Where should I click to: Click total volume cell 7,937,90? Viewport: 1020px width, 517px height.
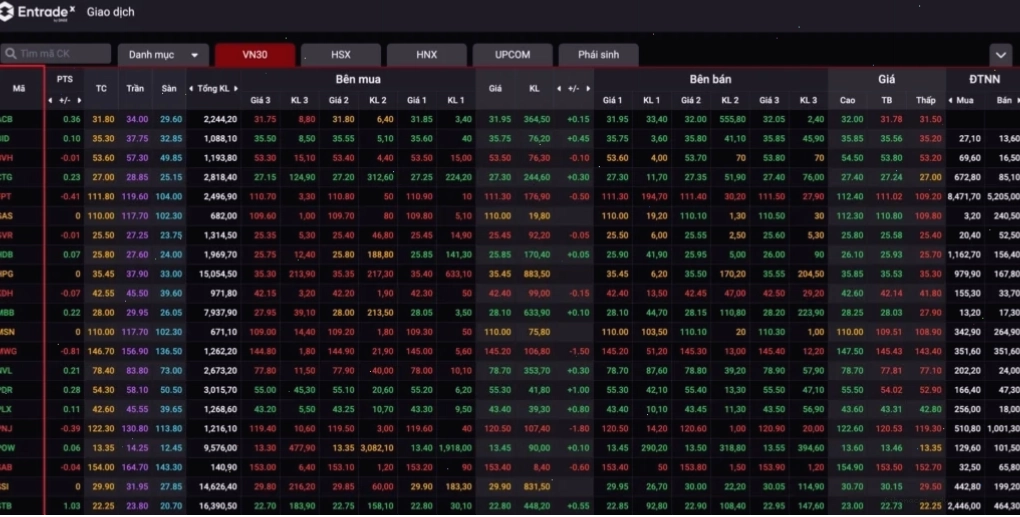pyautogui.click(x=220, y=313)
